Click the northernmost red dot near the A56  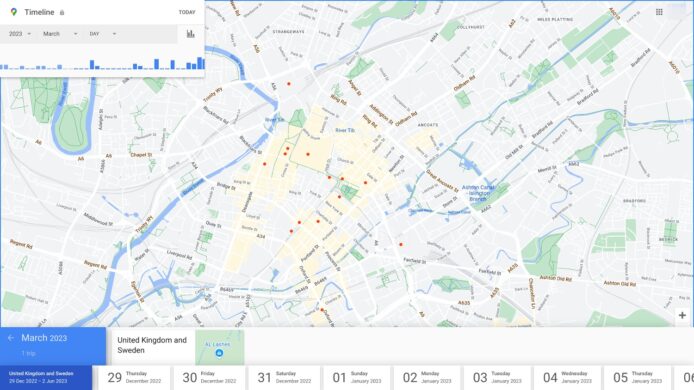289,84
